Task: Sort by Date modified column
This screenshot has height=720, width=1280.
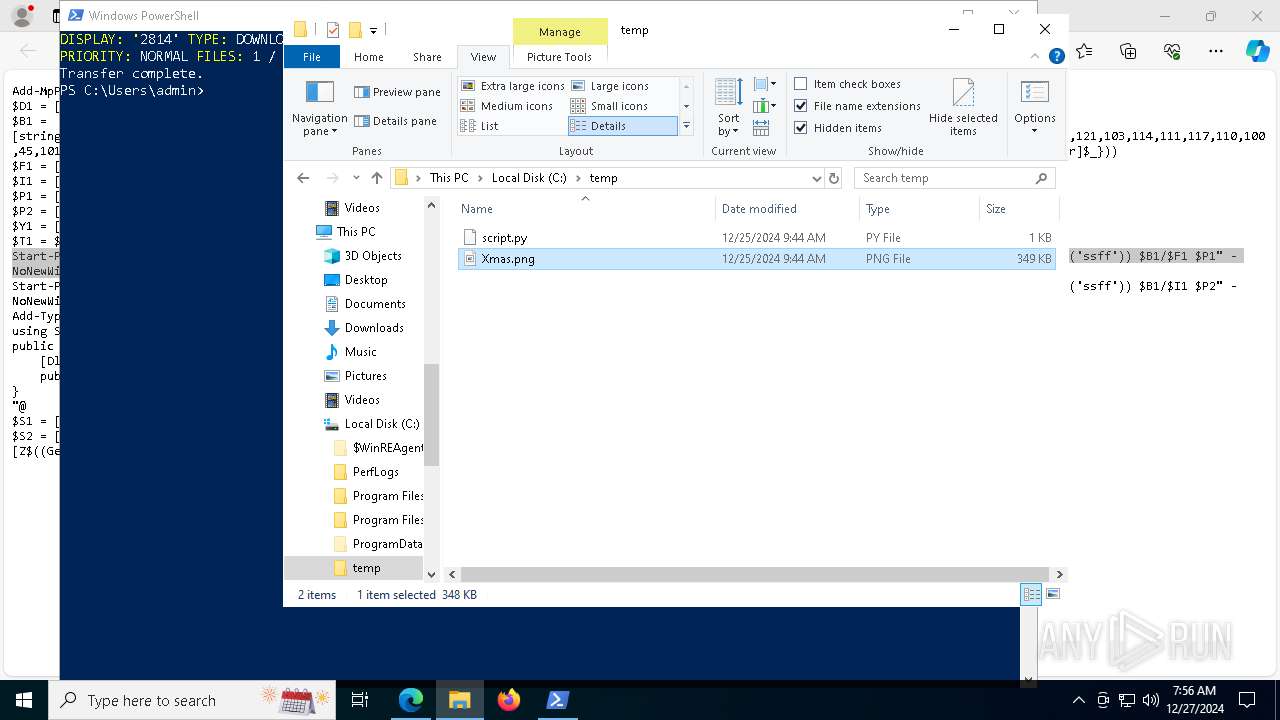Action: 787,209
